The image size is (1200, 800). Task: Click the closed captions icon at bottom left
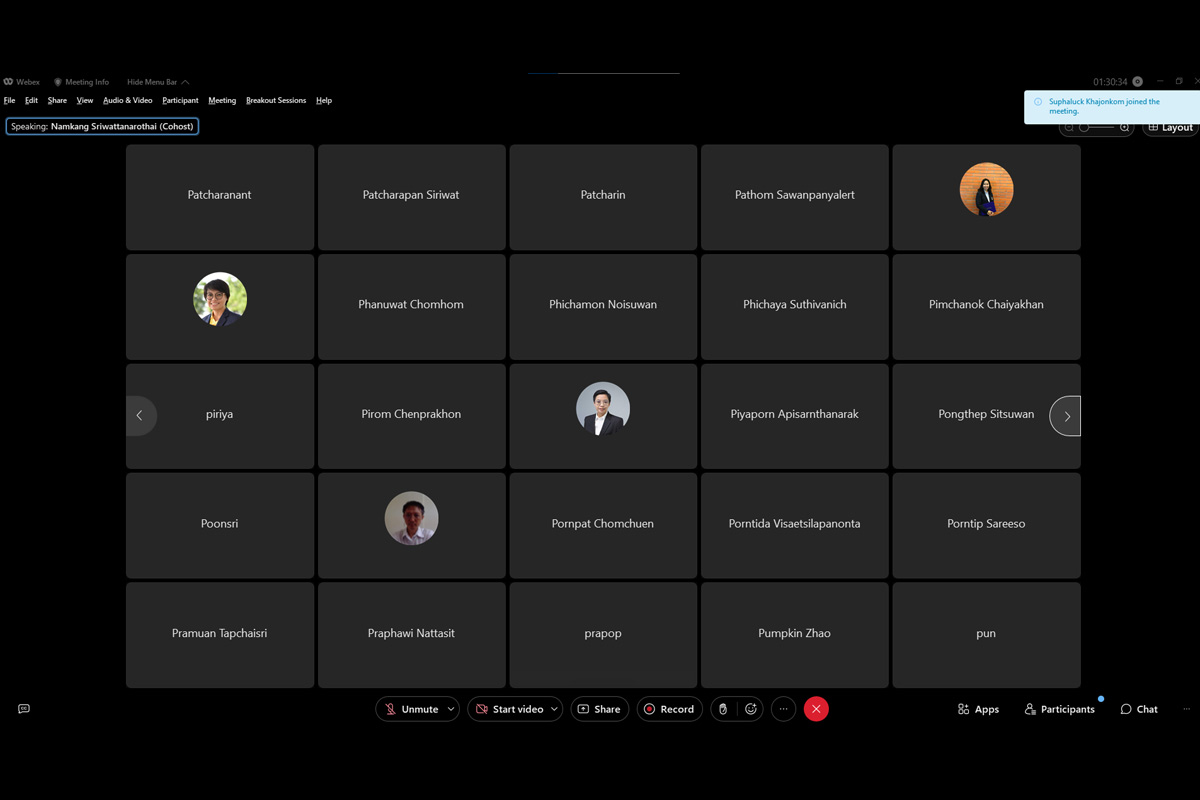[24, 709]
